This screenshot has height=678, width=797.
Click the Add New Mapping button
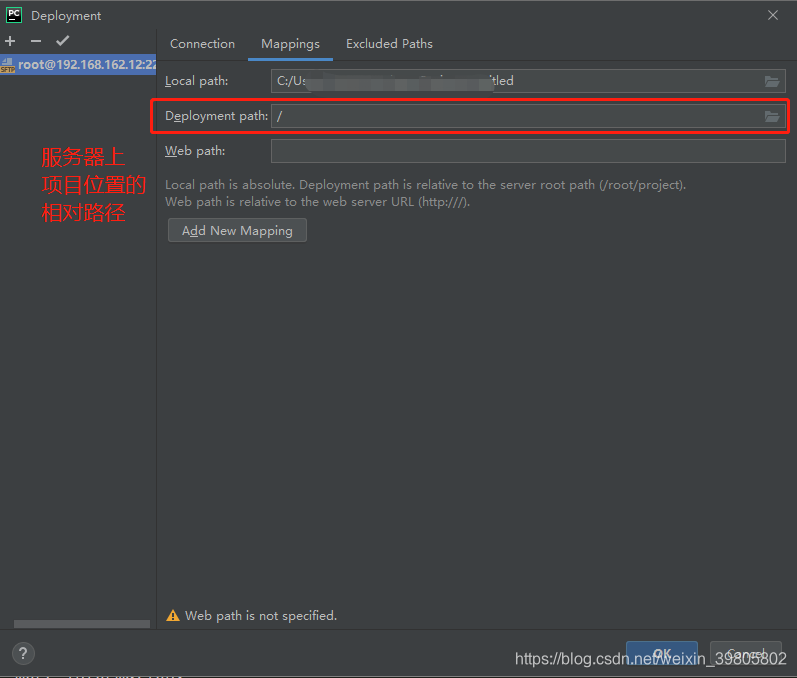(x=237, y=231)
